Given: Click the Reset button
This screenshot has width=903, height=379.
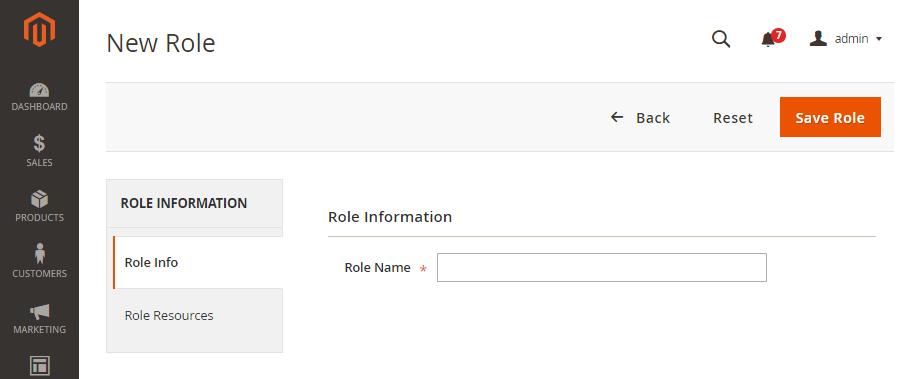Looking at the screenshot, I should [x=733, y=118].
